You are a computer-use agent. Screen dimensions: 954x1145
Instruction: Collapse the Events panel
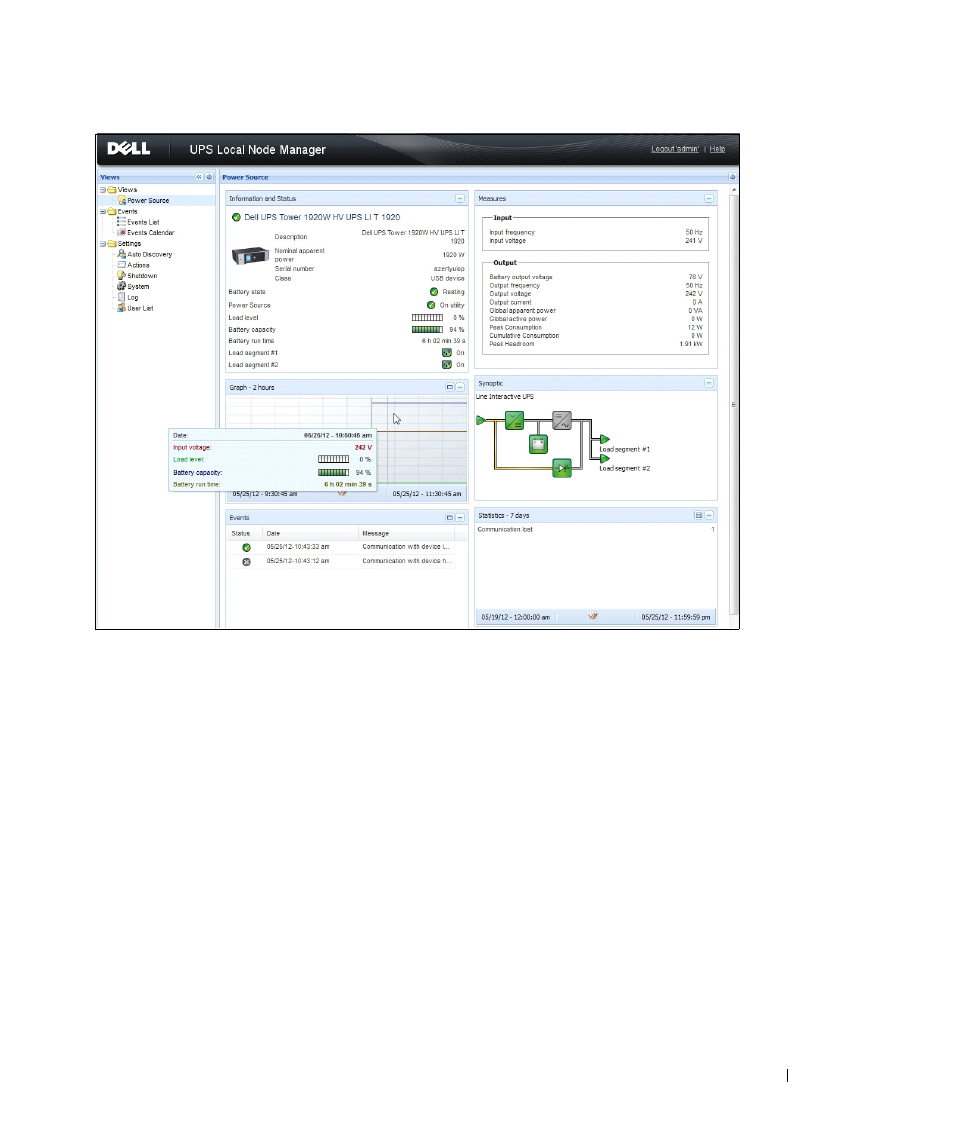459,517
